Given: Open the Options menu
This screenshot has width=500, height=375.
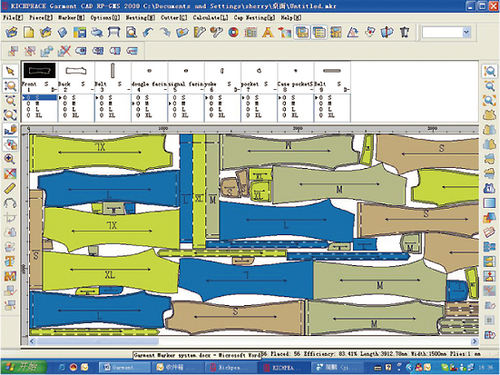Looking at the screenshot, I should (105, 18).
